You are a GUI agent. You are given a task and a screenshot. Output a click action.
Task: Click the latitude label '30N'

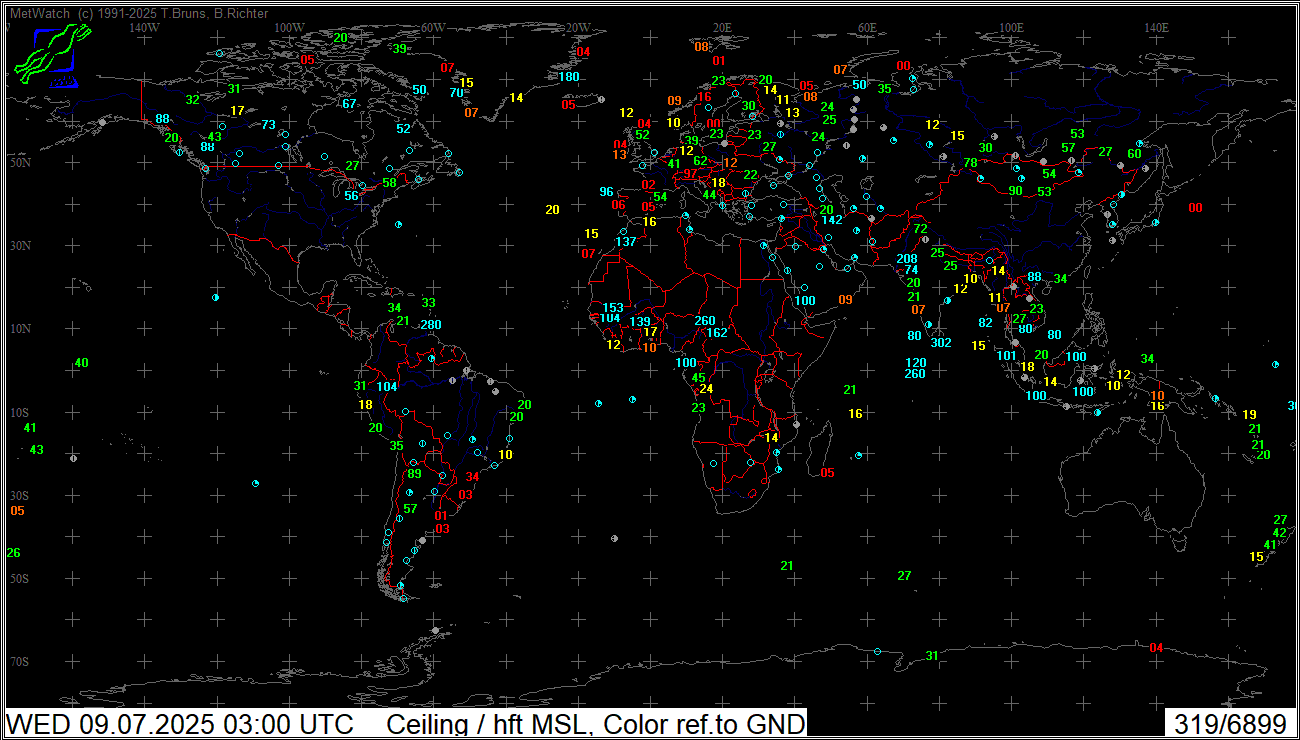point(19,246)
